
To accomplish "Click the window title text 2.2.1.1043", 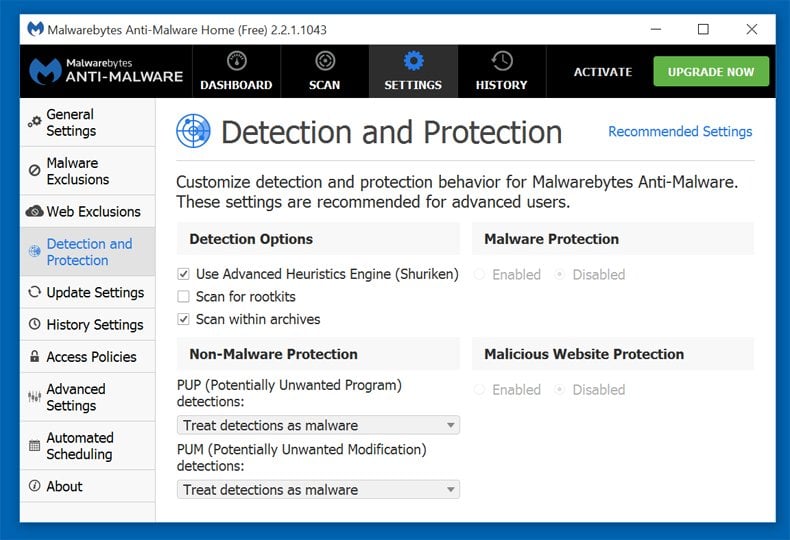I will [x=299, y=30].
